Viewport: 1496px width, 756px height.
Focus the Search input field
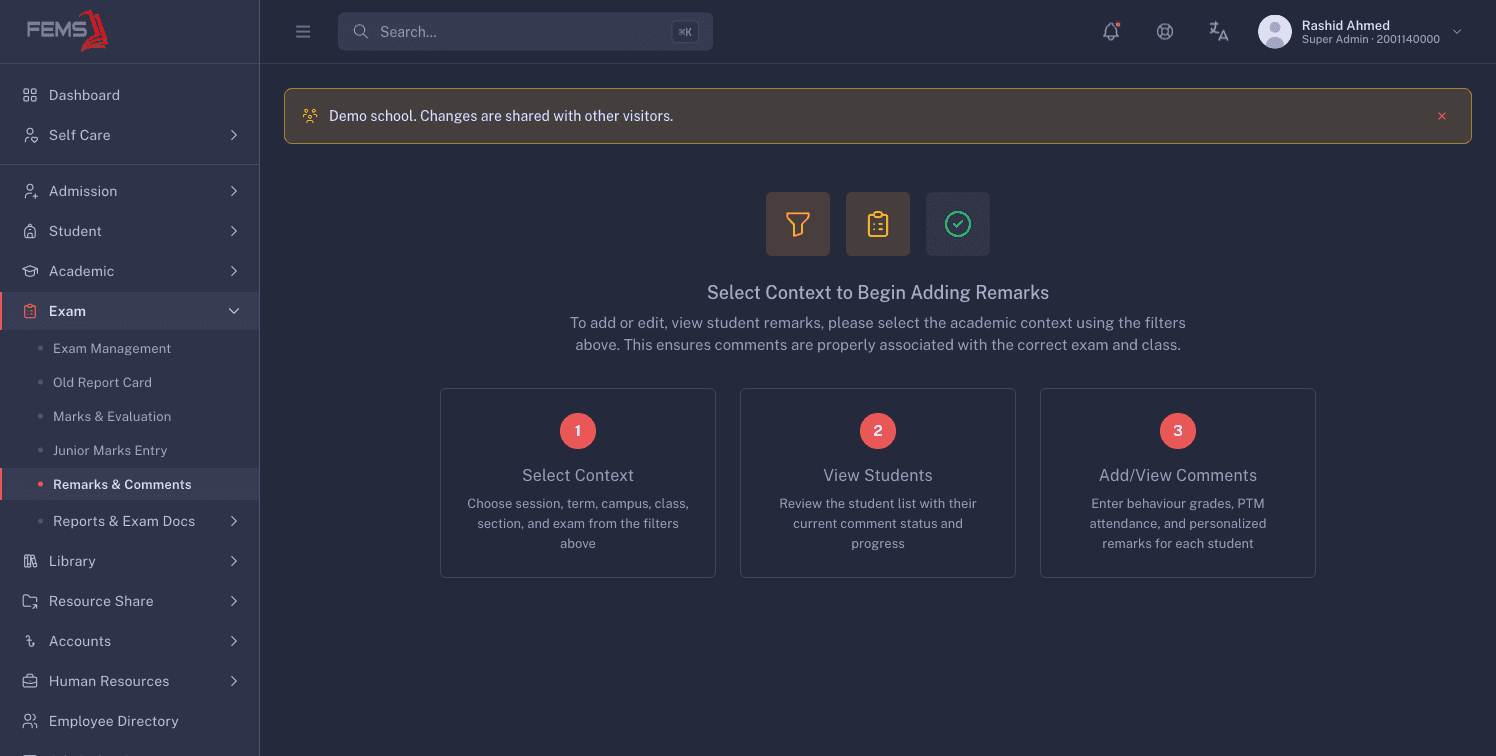[525, 32]
